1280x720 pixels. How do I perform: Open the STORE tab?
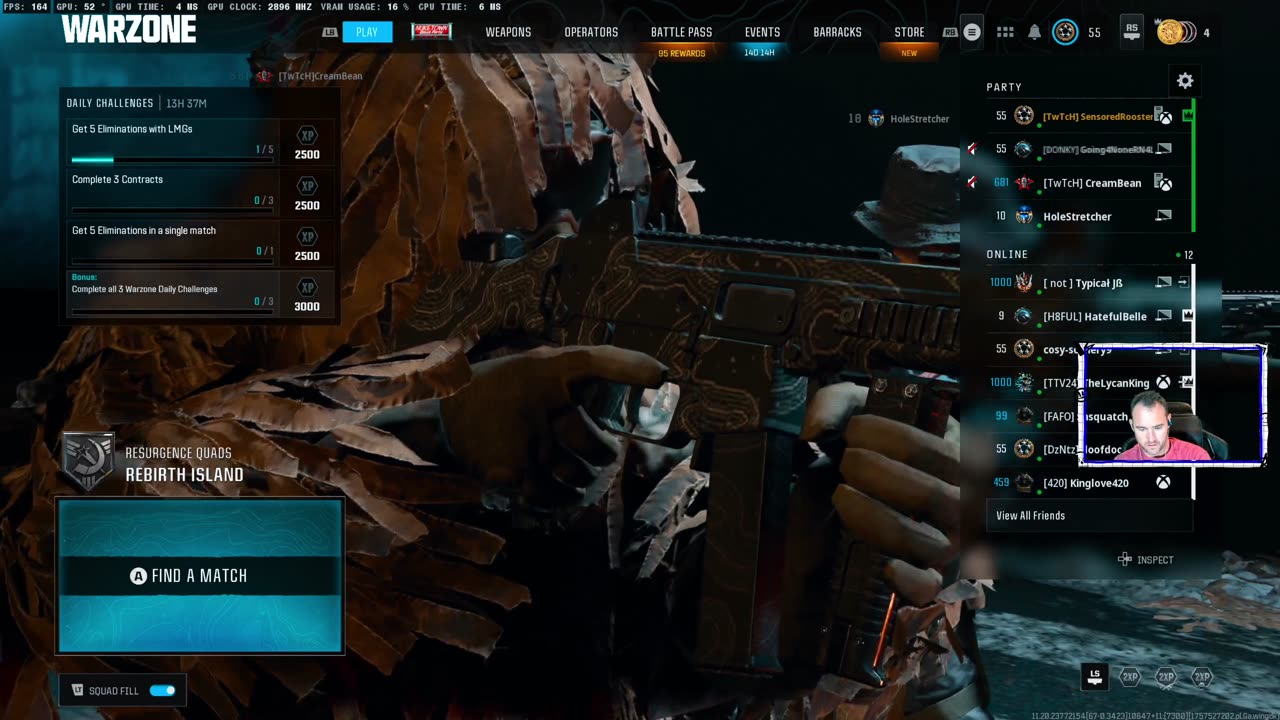(909, 32)
